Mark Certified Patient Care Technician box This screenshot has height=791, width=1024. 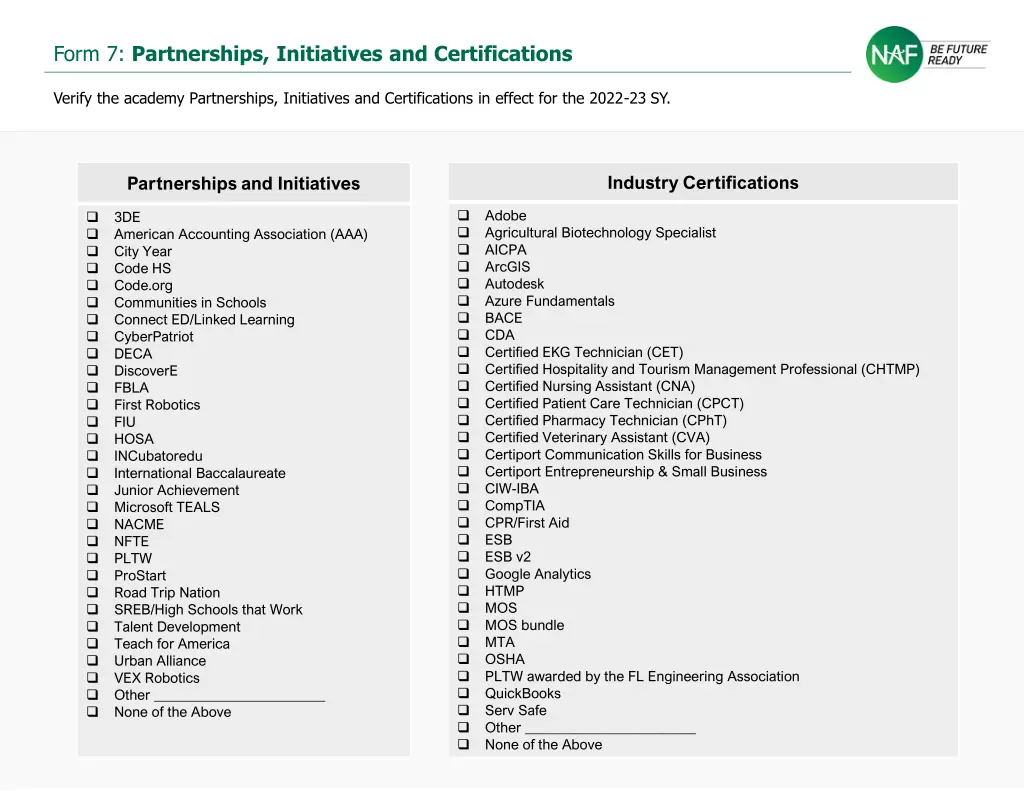tap(463, 402)
